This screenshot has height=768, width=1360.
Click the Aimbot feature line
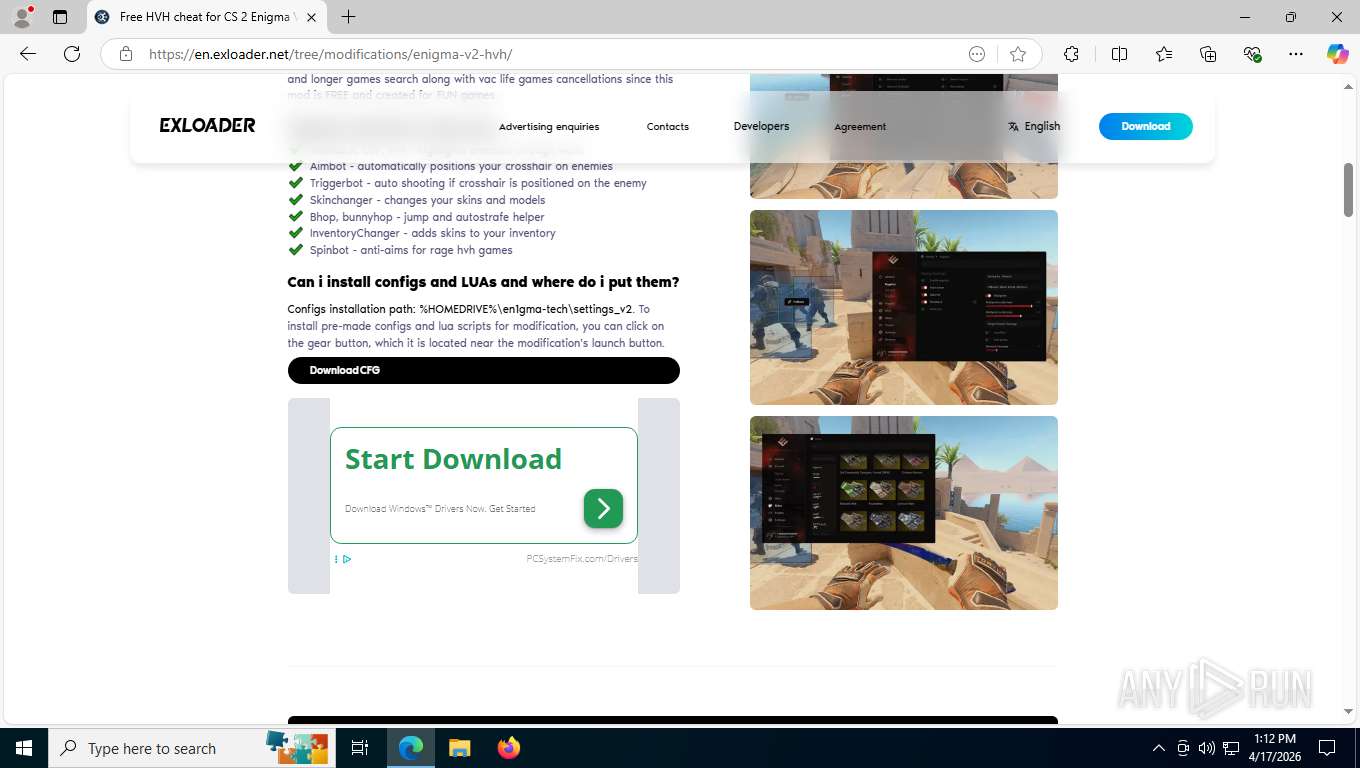pyautogui.click(x=461, y=166)
